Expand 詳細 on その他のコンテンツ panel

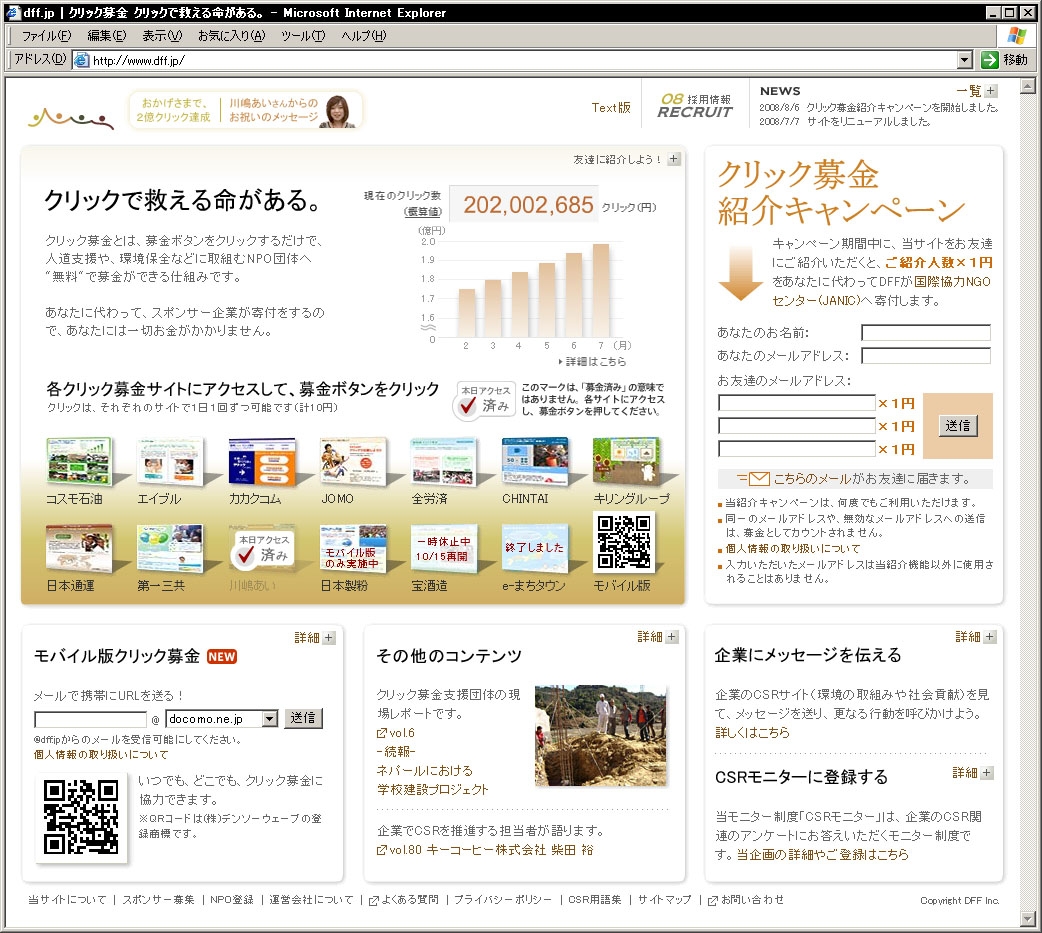click(672, 637)
